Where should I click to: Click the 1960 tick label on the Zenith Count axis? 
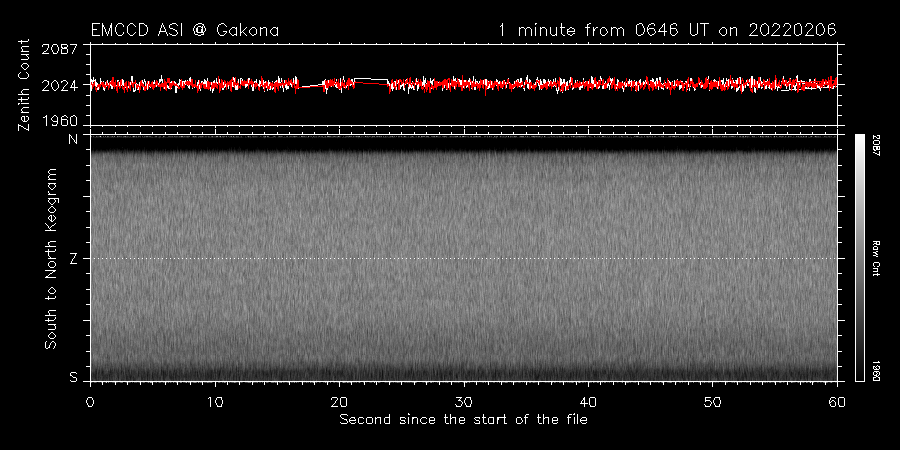click(x=60, y=121)
